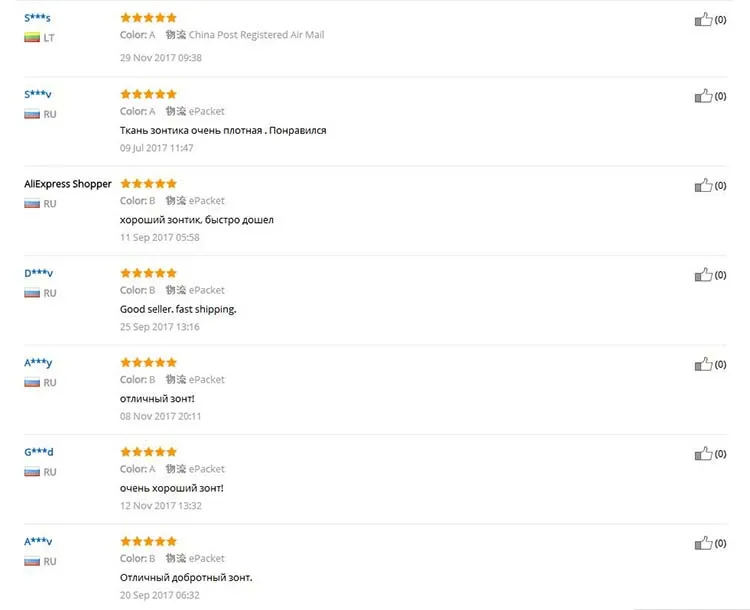Like the D***v 'Good seller' review
750x610 pixels.
coord(703,274)
